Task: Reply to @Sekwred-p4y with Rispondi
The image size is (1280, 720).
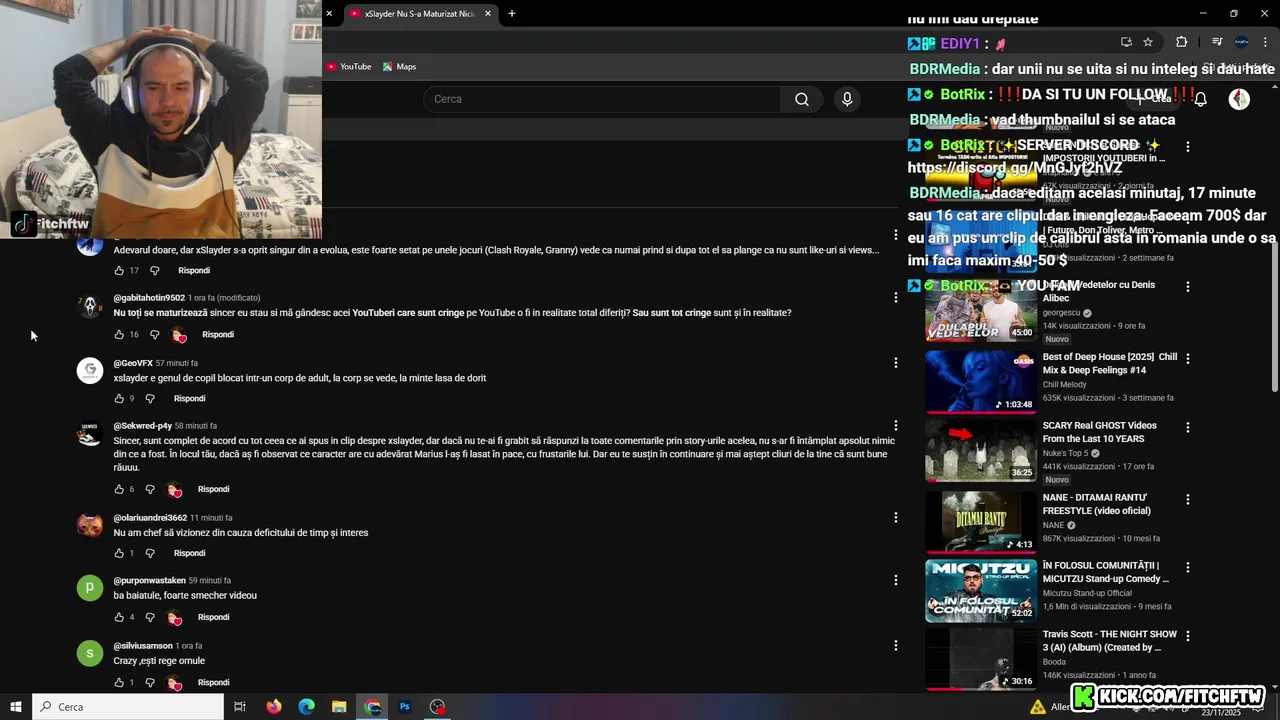Action: tap(214, 490)
